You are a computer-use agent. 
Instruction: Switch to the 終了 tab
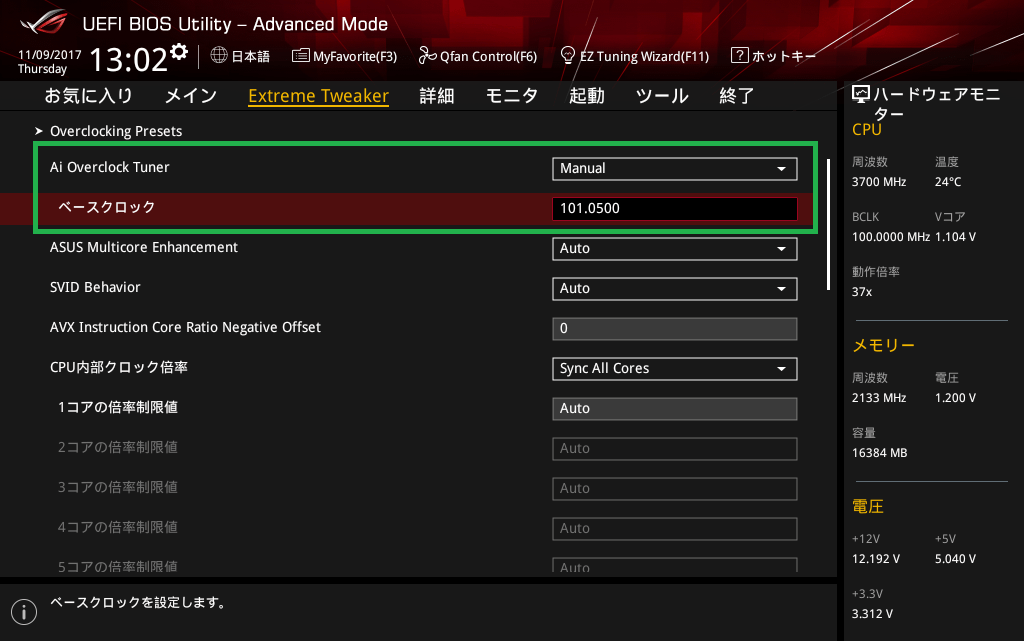737,96
